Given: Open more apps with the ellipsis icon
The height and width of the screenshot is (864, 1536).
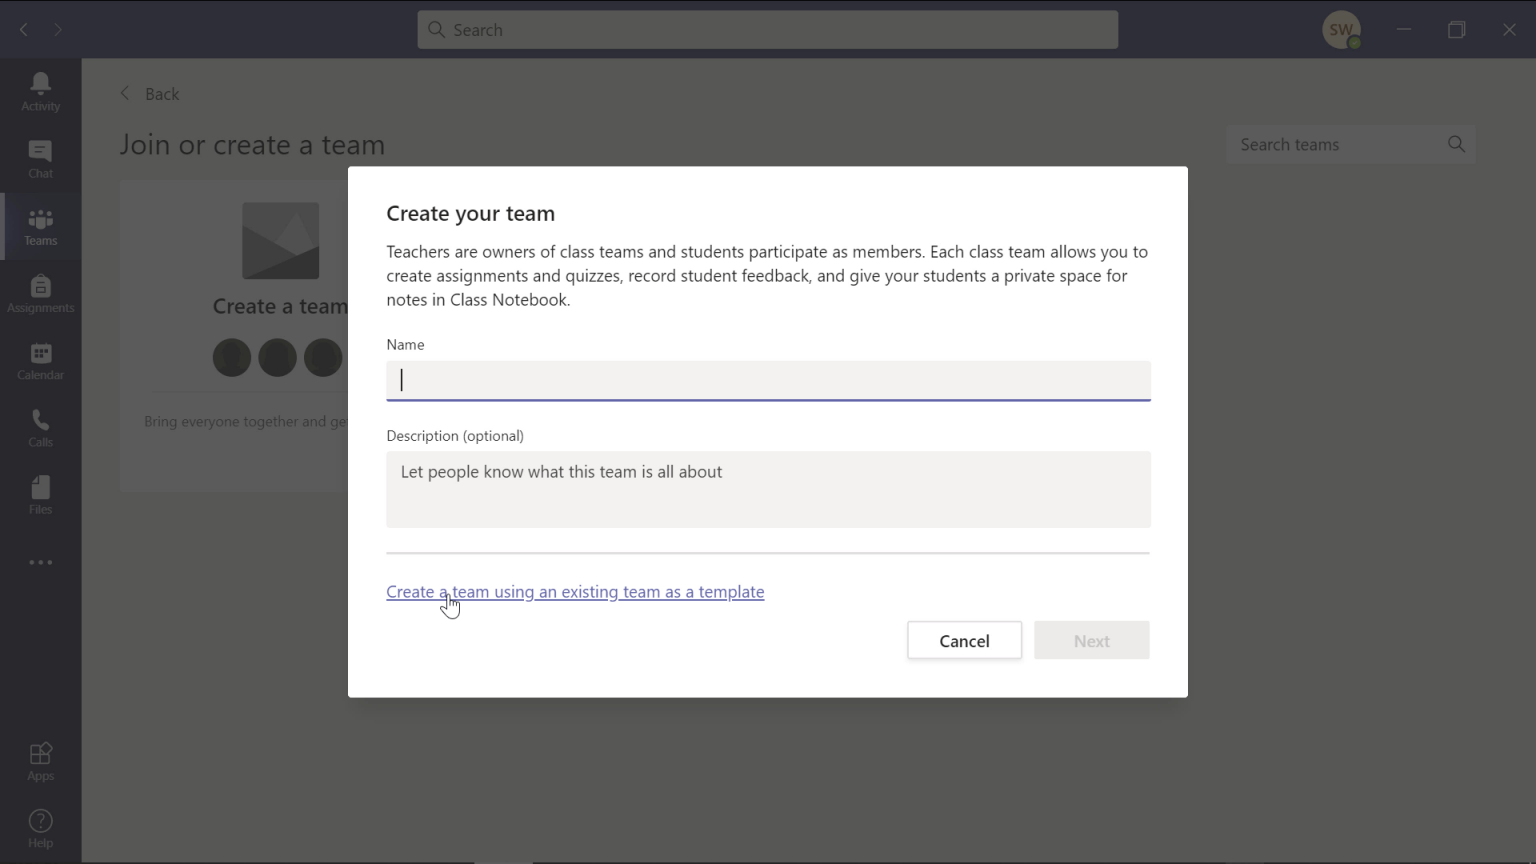Looking at the screenshot, I should click(x=40, y=562).
